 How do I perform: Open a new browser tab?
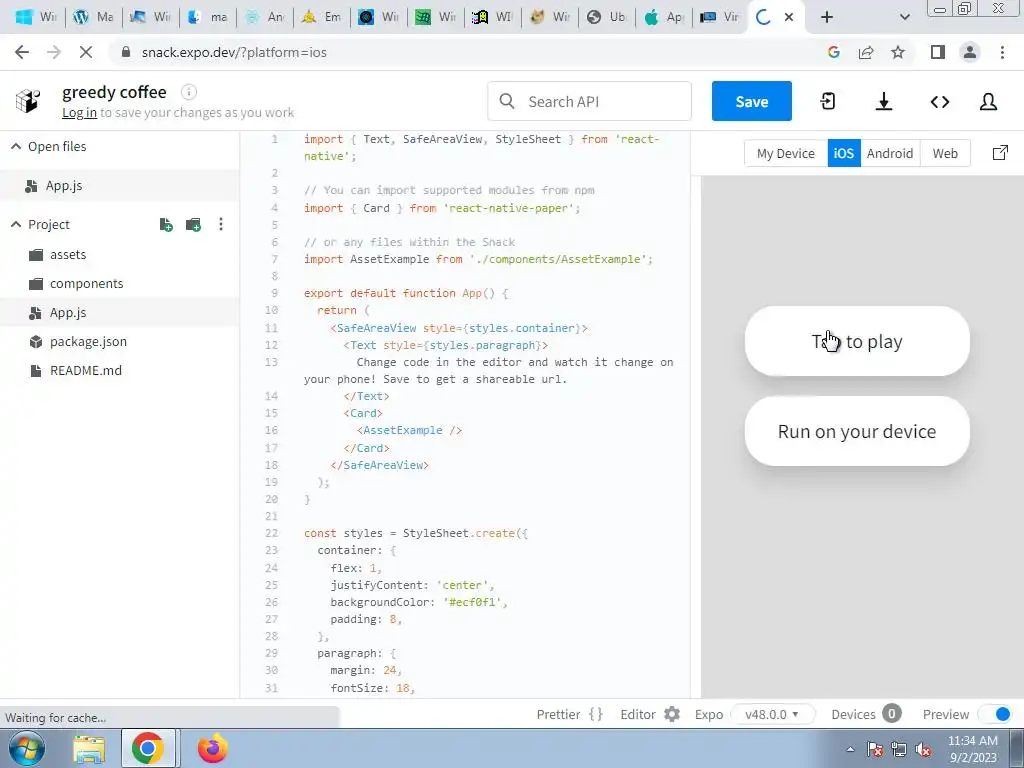point(827,18)
